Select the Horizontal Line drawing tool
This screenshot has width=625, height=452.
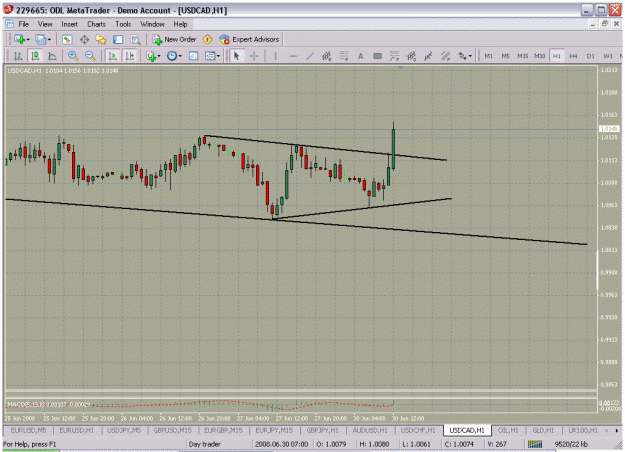coord(293,56)
